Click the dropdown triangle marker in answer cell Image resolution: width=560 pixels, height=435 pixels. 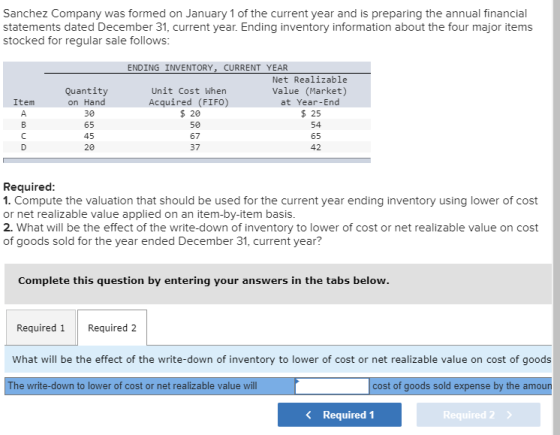(x=297, y=380)
